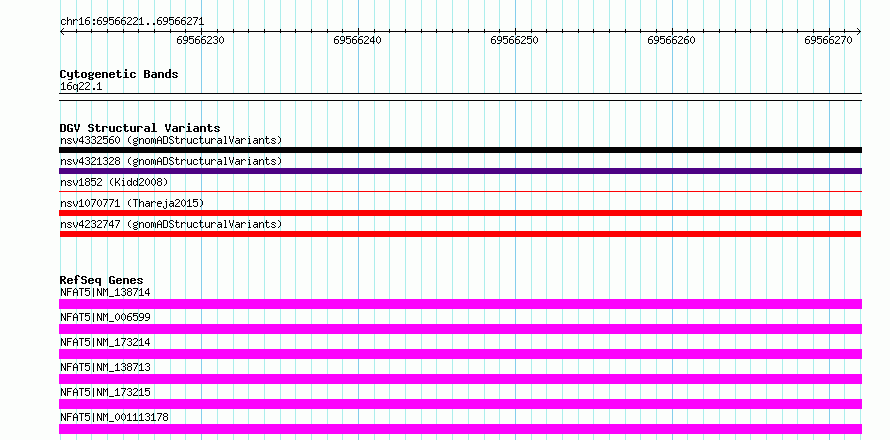This screenshot has height=440, width=890.
Task: Open gene label NFAT5|NM_138713
Action: [105, 367]
